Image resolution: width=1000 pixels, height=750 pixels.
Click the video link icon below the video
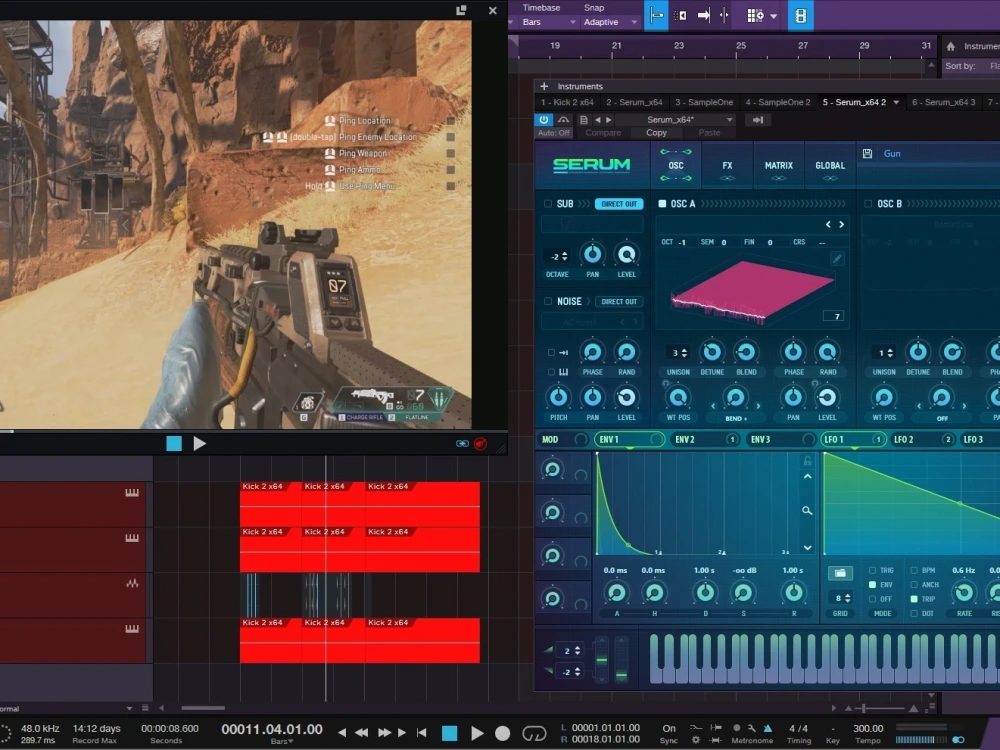pyautogui.click(x=462, y=443)
